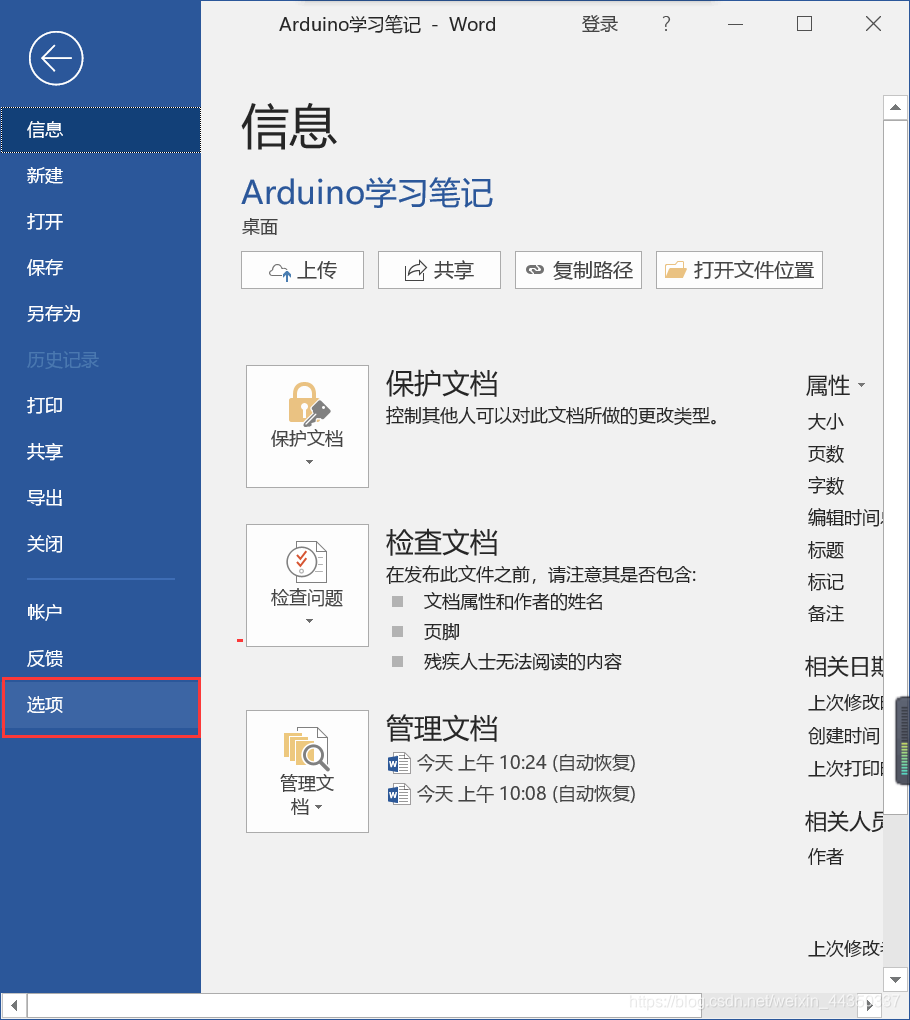Screen dimensions: 910x1020
Task: Click the Arduino学习笔记 document title heading
Action: pyautogui.click(x=367, y=193)
